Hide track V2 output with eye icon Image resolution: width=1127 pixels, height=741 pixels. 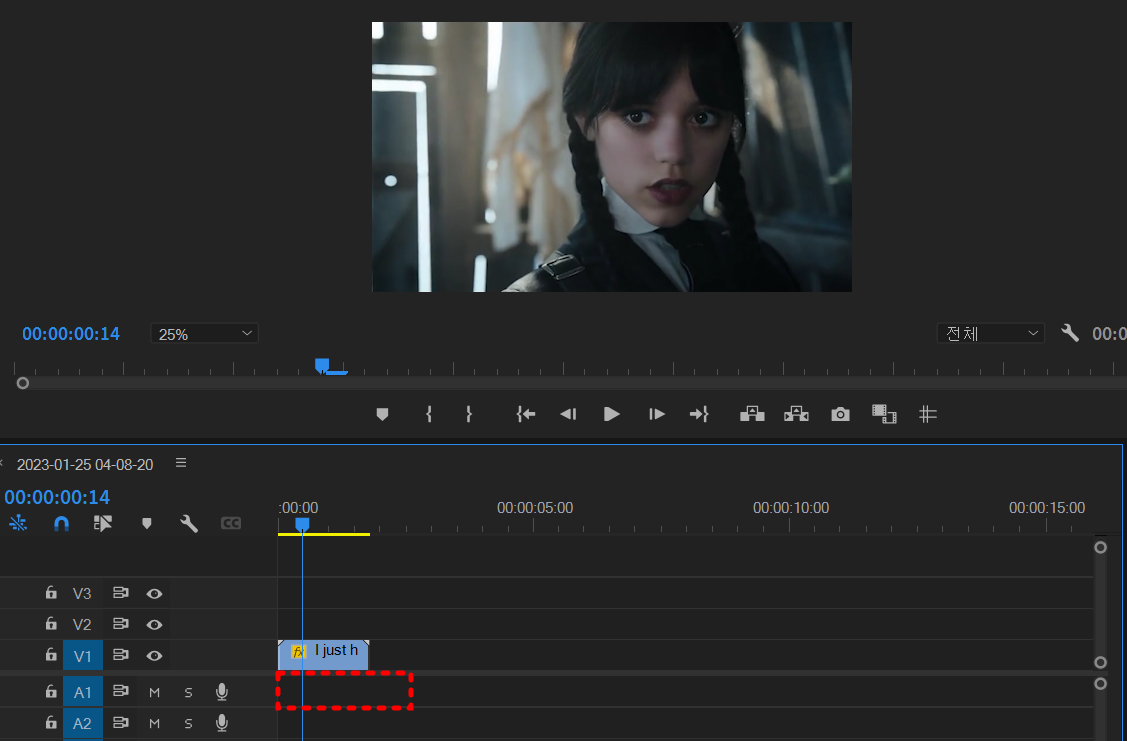[x=154, y=625]
